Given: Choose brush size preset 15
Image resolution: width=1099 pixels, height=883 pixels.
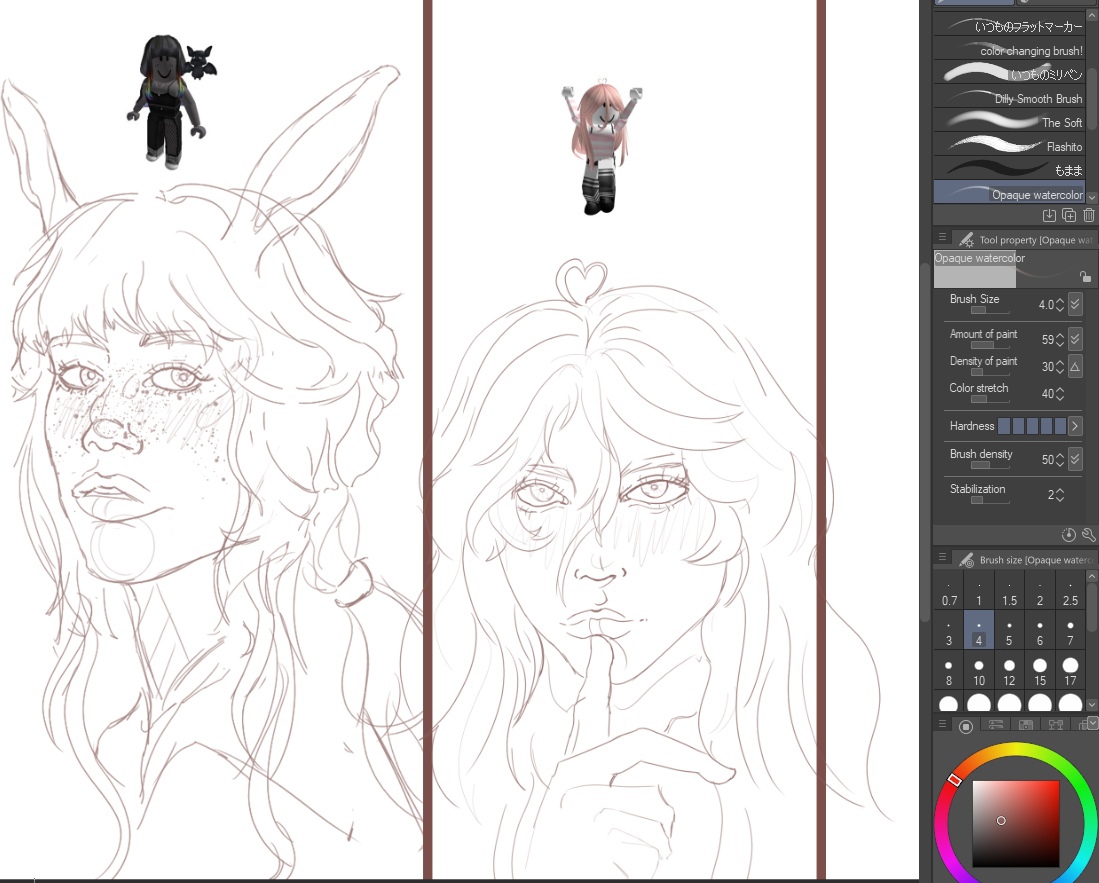Looking at the screenshot, I should pos(1040,671).
